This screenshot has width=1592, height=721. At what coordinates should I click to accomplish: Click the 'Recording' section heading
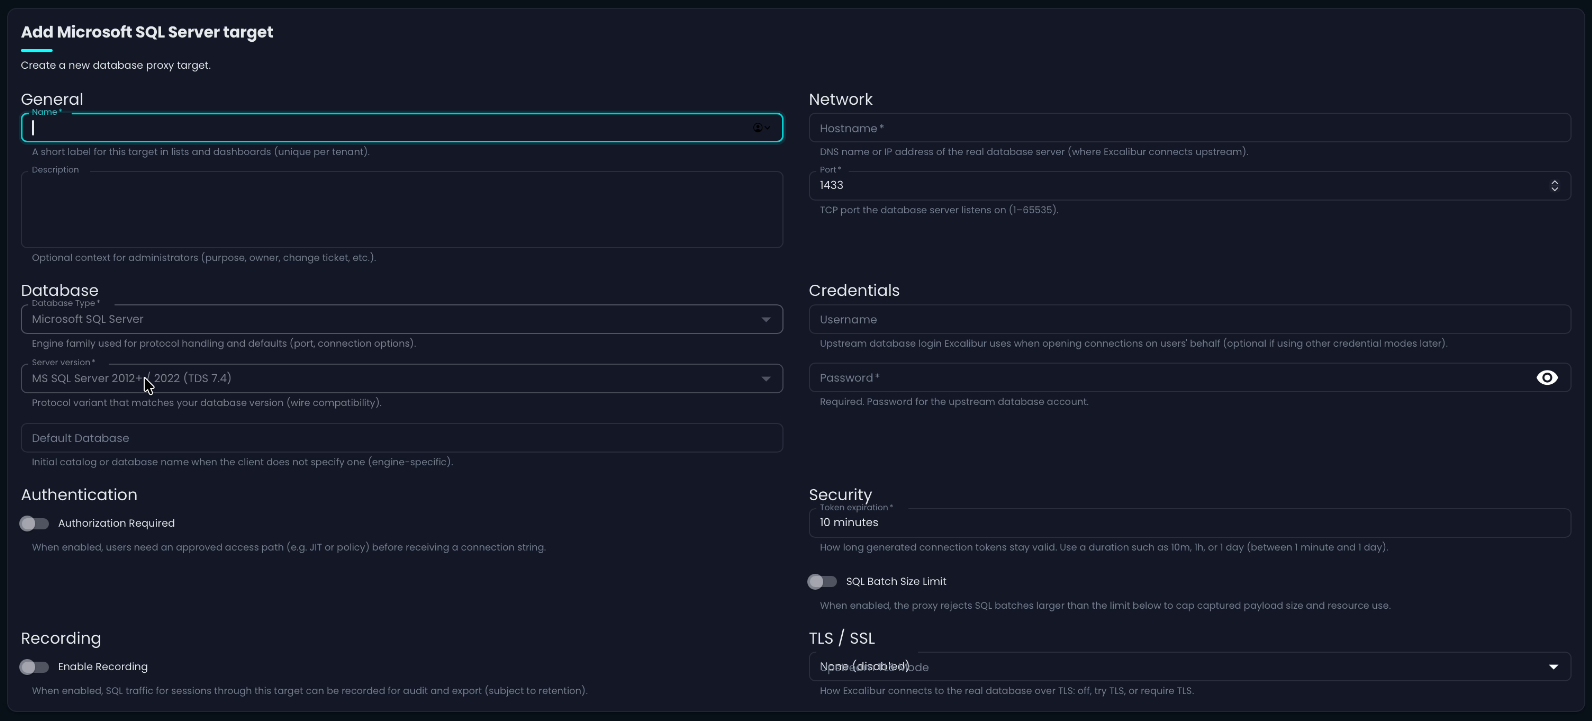(x=61, y=638)
